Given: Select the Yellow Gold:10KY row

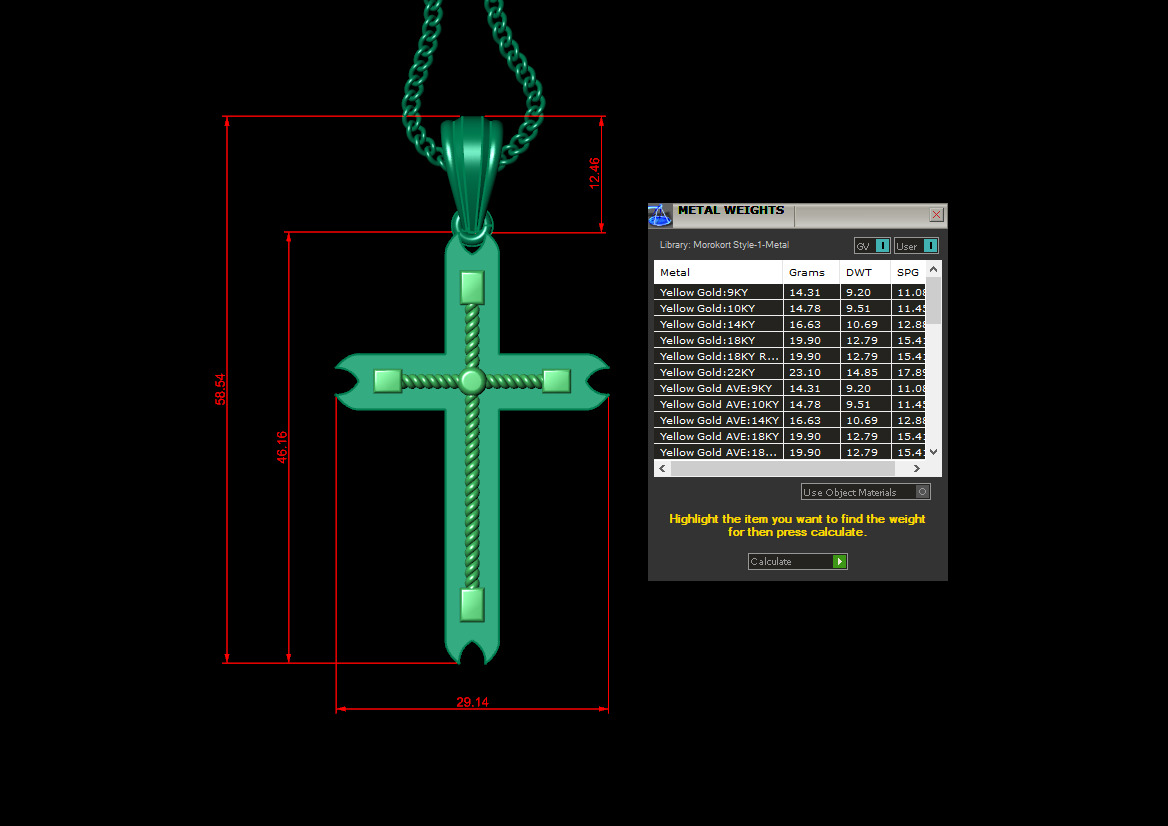Looking at the screenshot, I should pyautogui.click(x=790, y=308).
